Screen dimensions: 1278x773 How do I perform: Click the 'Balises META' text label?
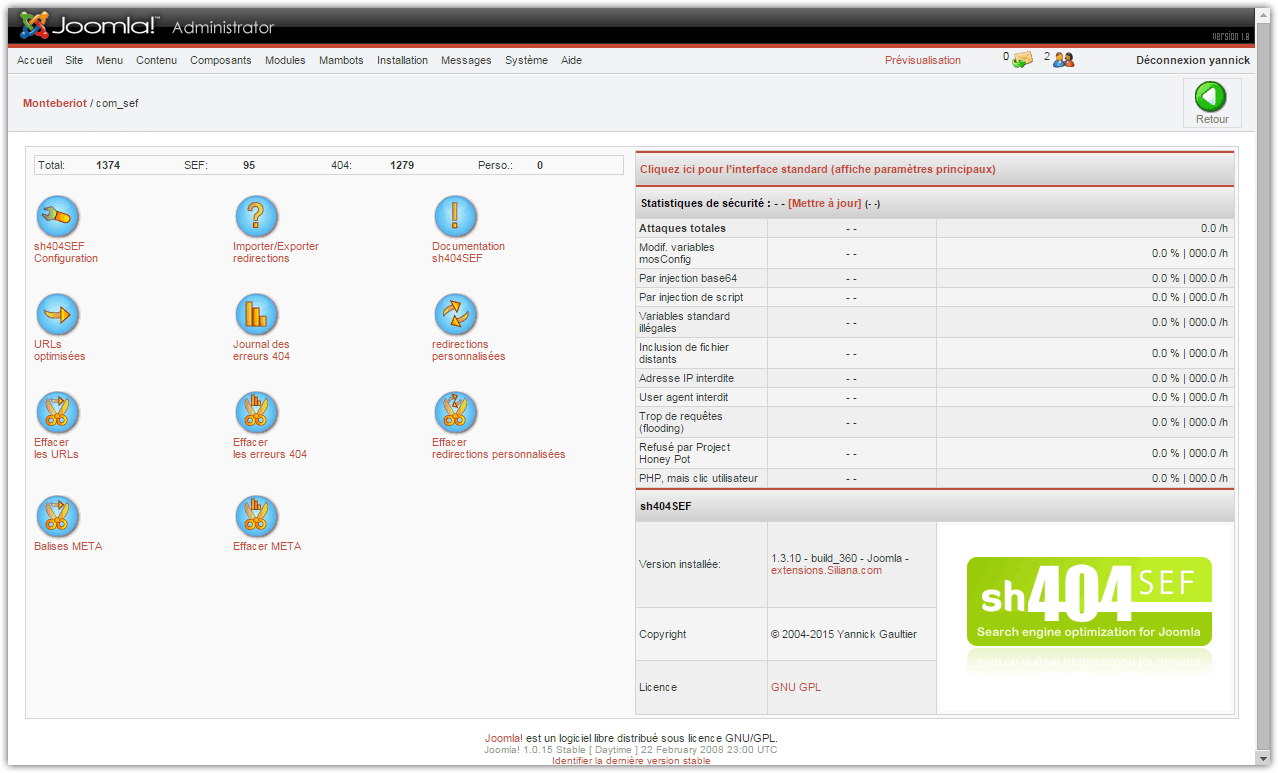tap(68, 546)
